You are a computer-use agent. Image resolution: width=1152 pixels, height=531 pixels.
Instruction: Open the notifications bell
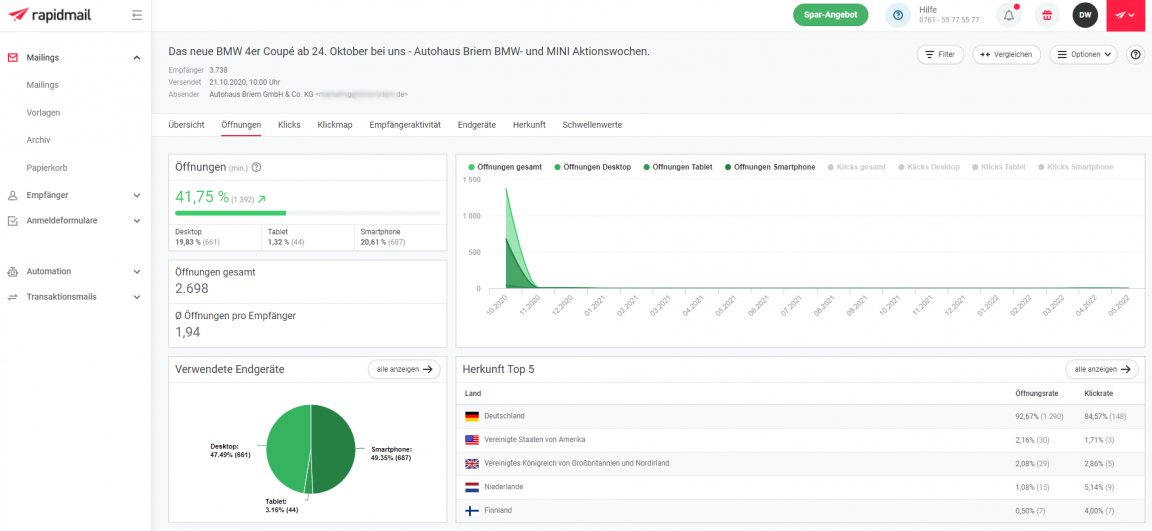1009,15
